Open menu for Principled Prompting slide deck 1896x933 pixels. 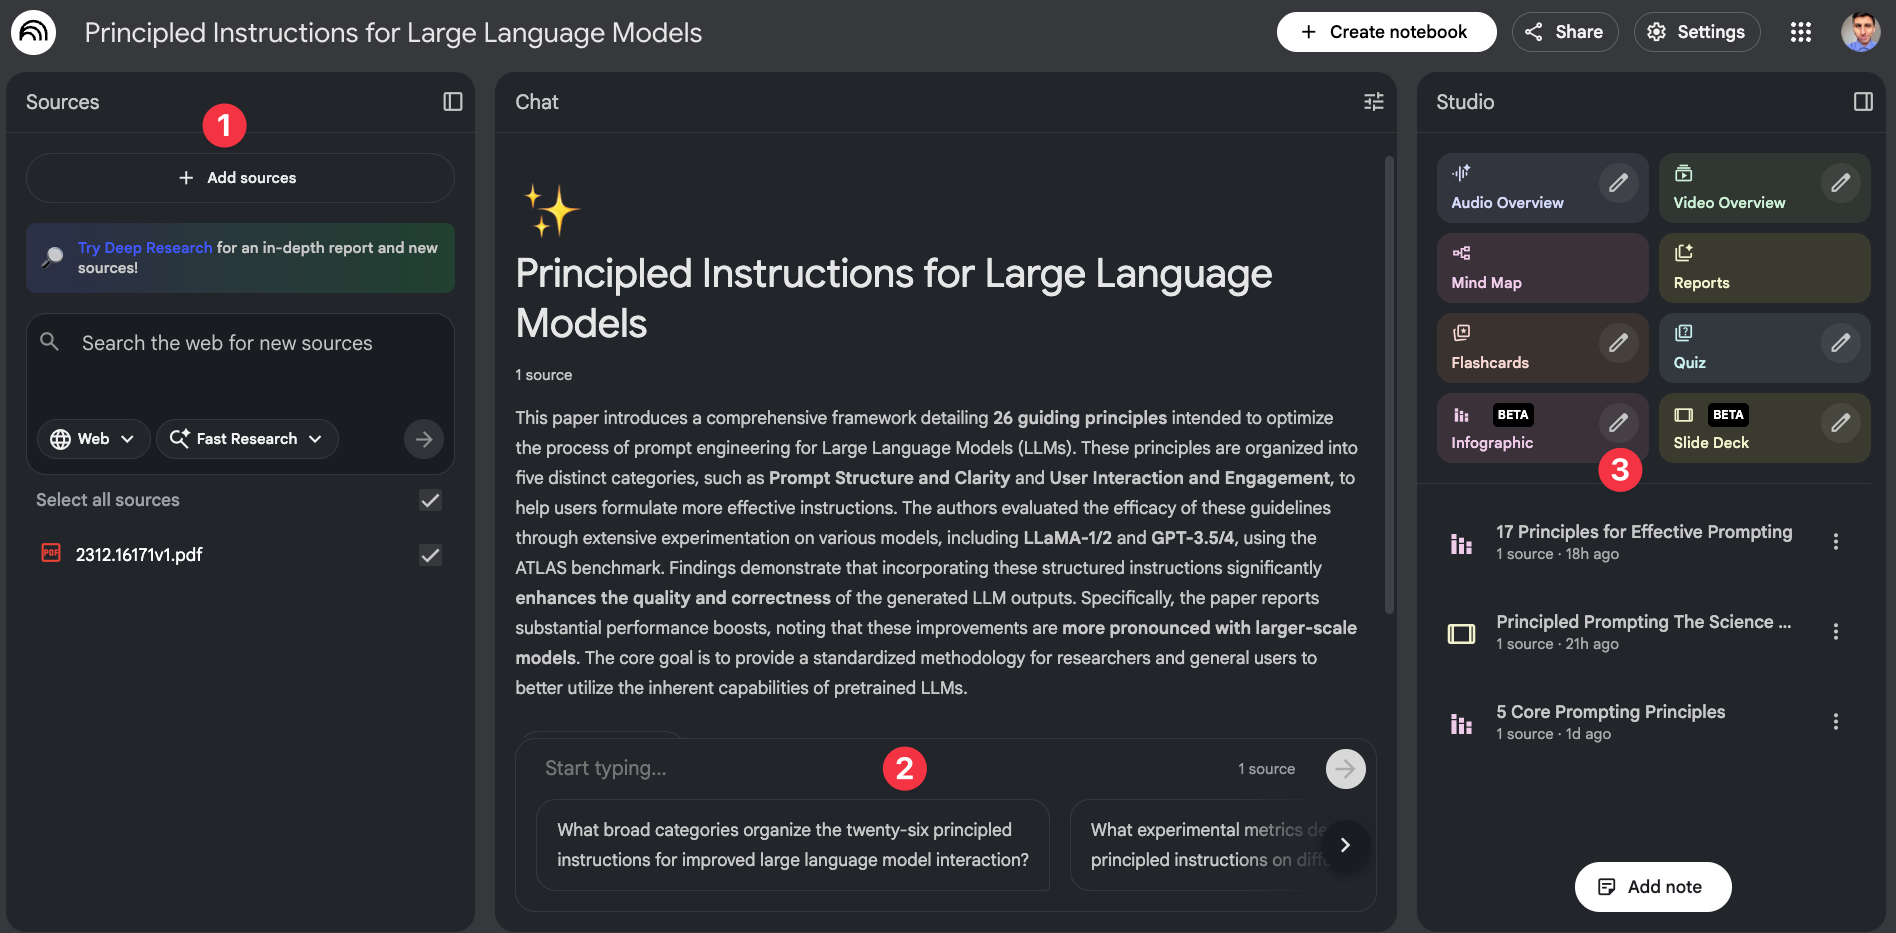1836,632
